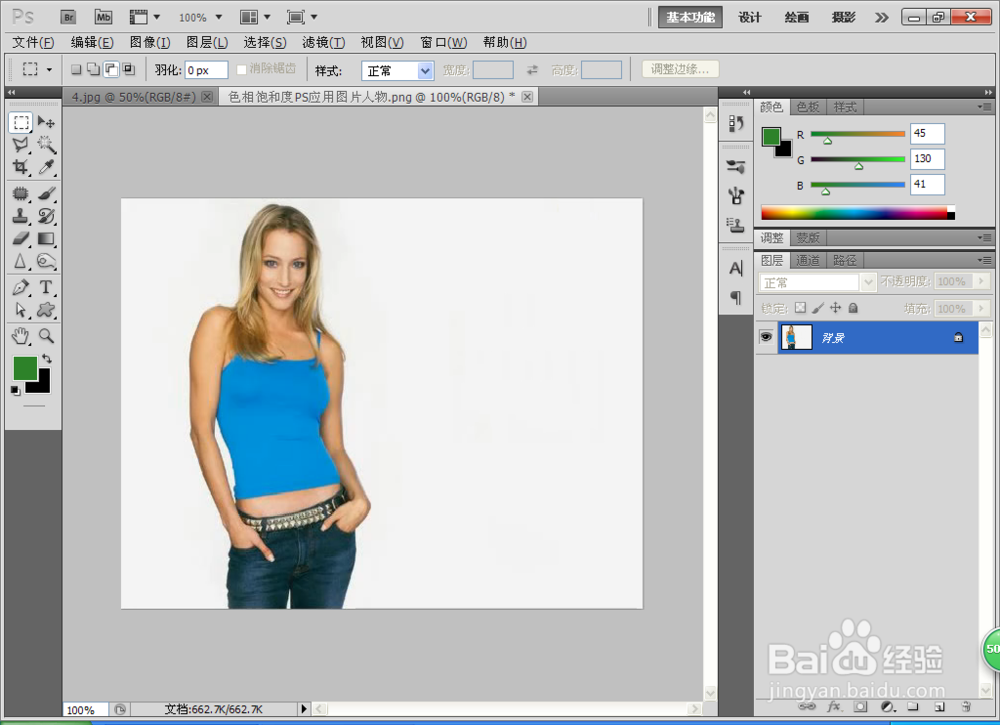Switch to the 设计 workspace

(750, 17)
